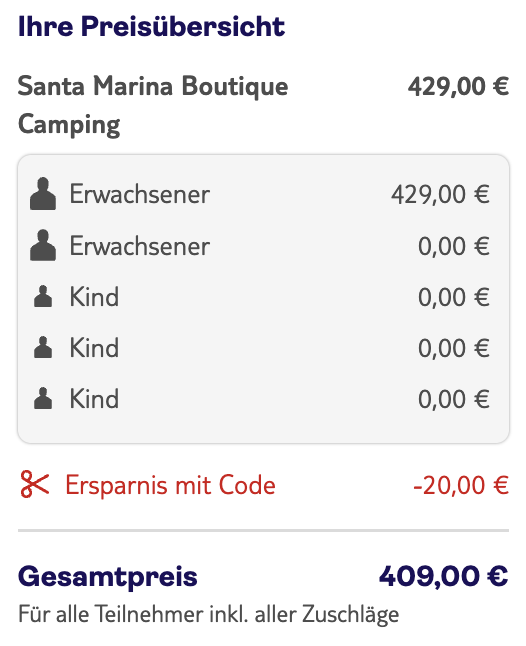526x646 pixels.
Task: Click the second adult's 0,00 € price
Action: coord(454,246)
